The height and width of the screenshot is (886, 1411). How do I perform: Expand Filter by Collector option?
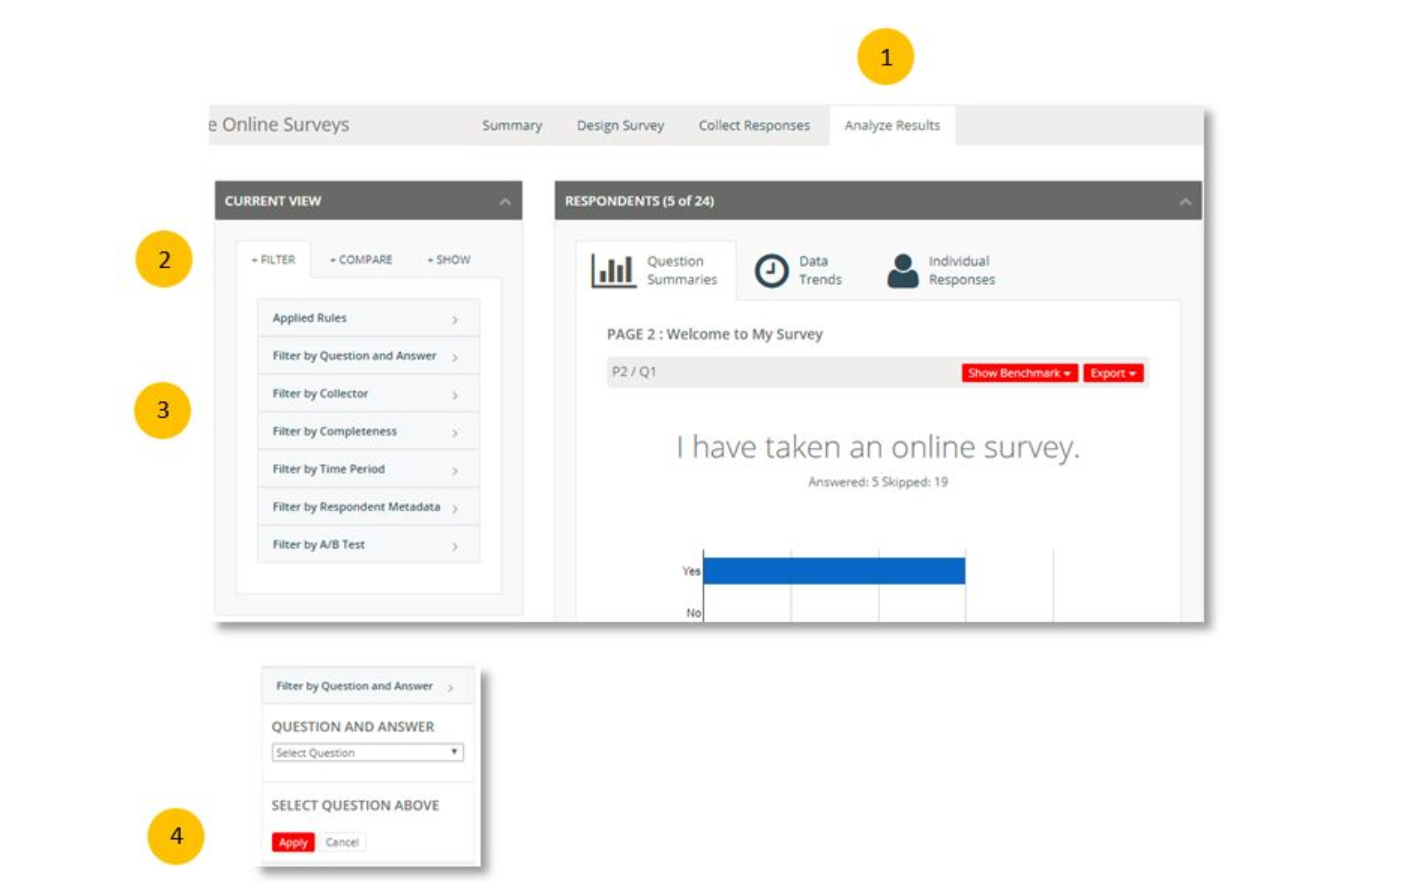[367, 394]
